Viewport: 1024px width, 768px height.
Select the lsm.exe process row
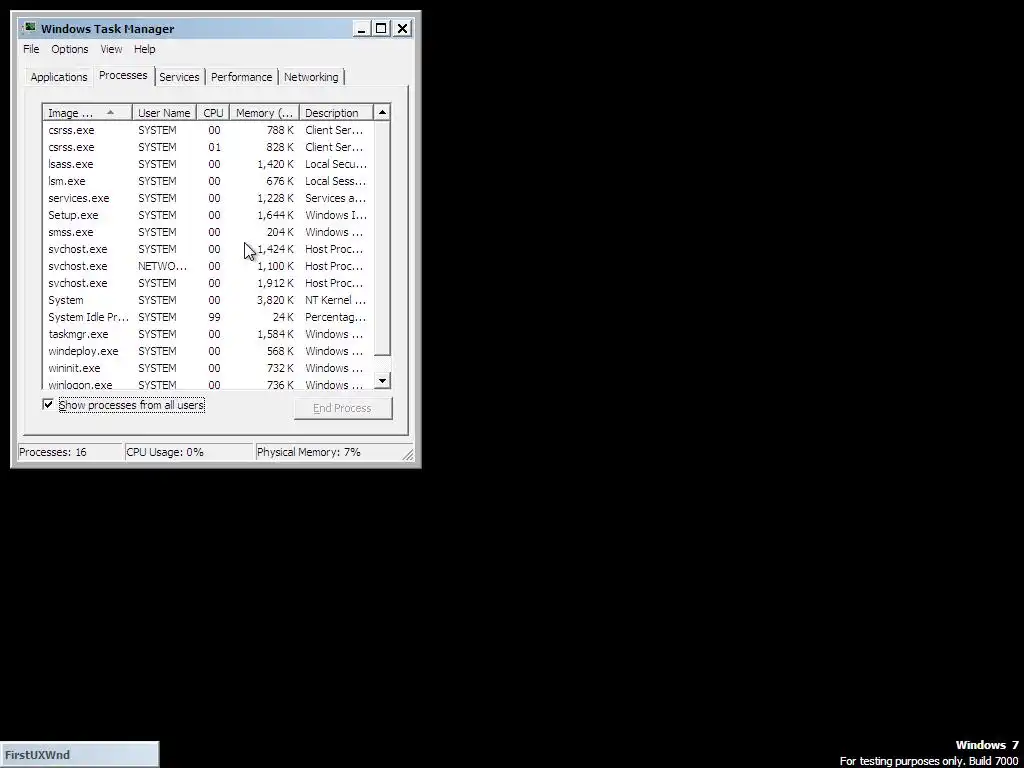point(208,181)
